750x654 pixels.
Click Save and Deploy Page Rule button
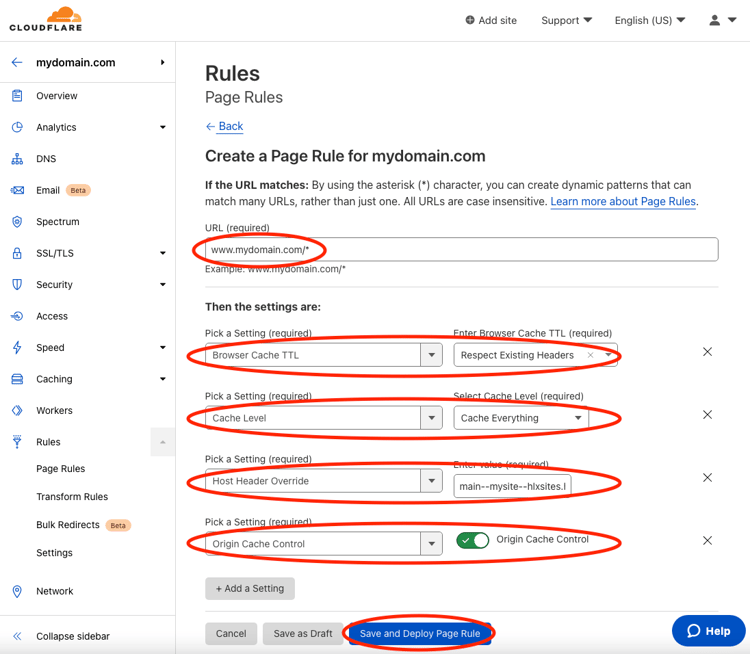tap(420, 633)
